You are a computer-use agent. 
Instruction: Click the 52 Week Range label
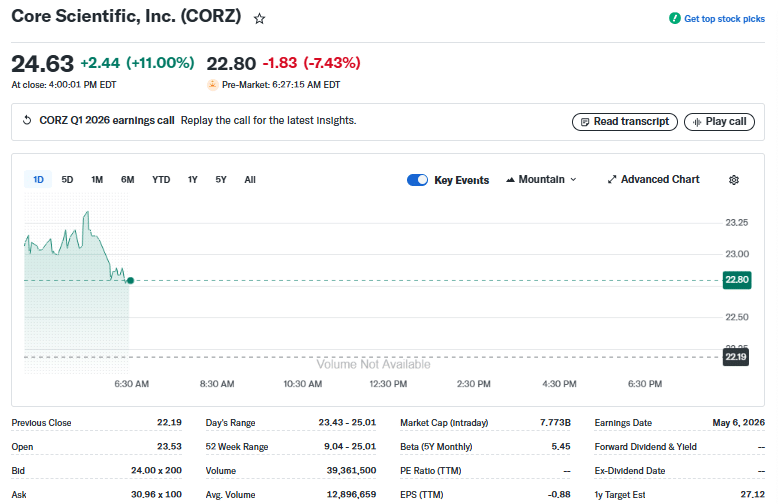tap(237, 447)
